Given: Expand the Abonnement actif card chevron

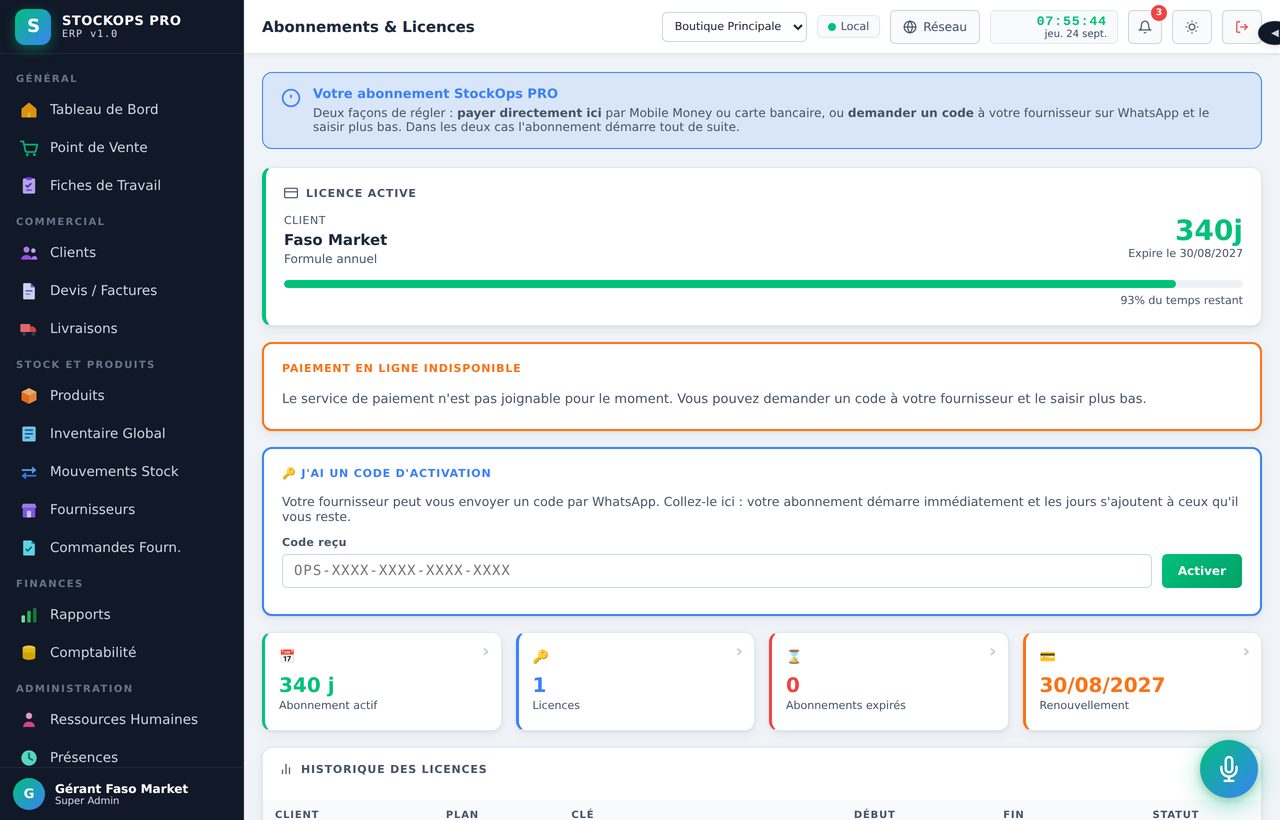Looking at the screenshot, I should 486,652.
